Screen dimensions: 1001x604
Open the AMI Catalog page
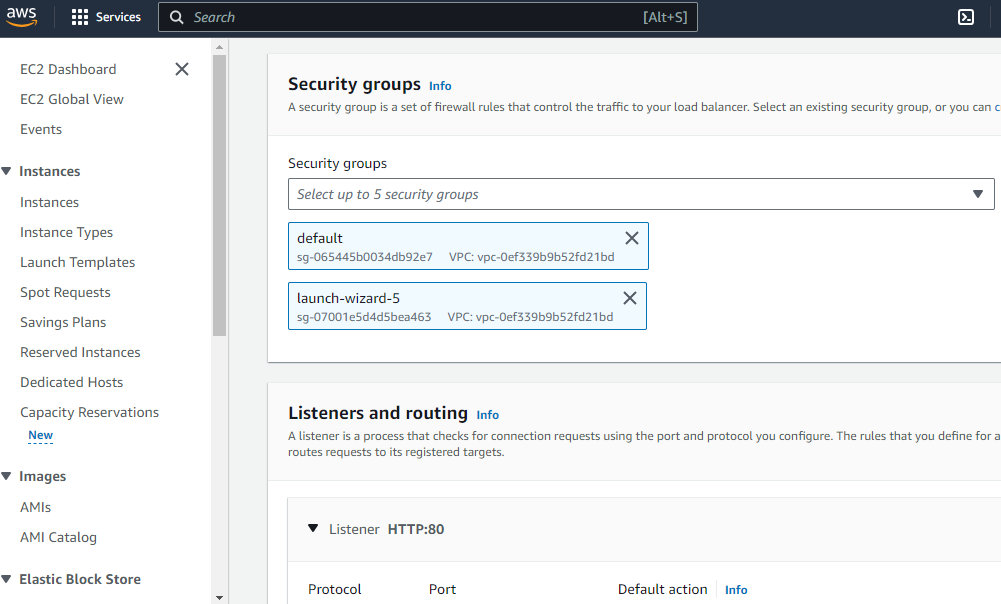(58, 537)
